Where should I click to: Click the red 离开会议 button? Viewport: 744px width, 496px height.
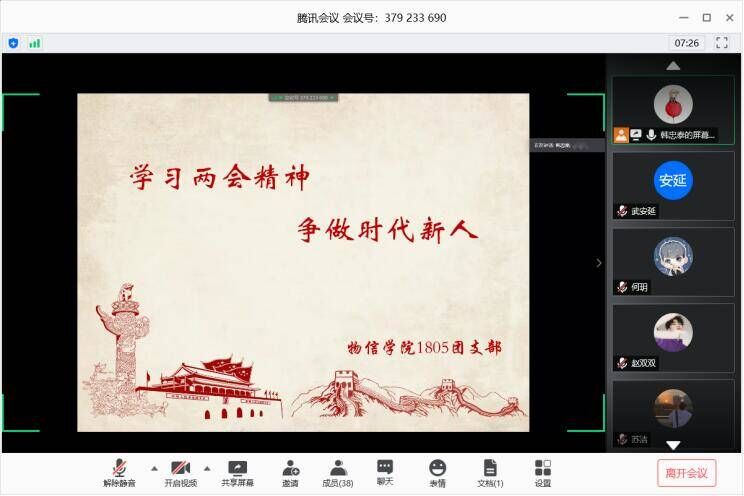click(686, 472)
